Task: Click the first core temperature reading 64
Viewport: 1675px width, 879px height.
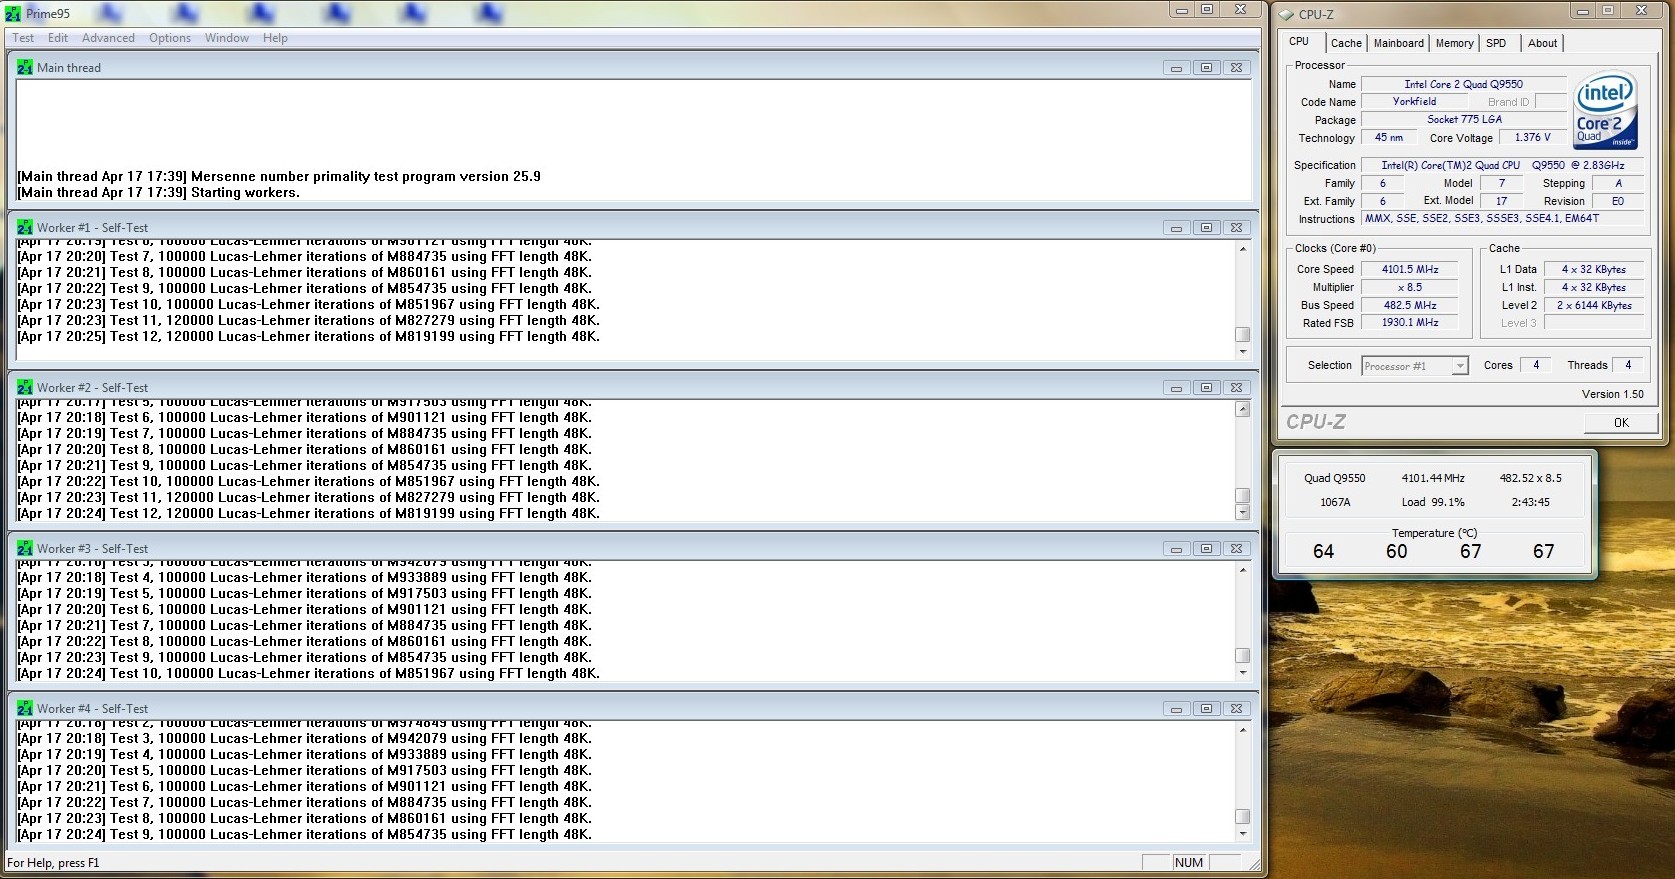Action: pos(1323,551)
